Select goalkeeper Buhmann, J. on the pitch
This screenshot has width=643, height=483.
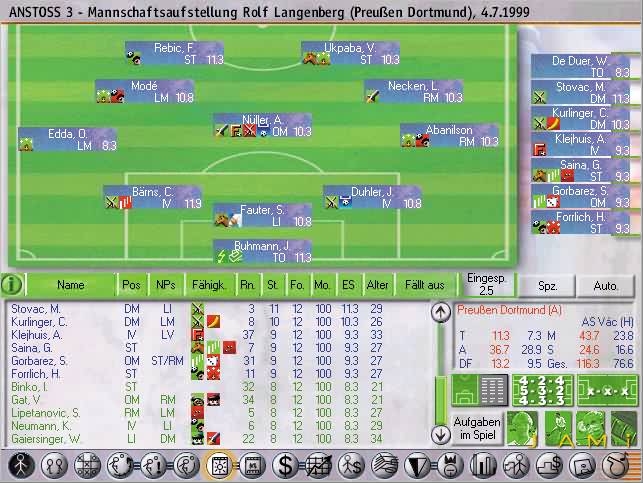pos(262,251)
